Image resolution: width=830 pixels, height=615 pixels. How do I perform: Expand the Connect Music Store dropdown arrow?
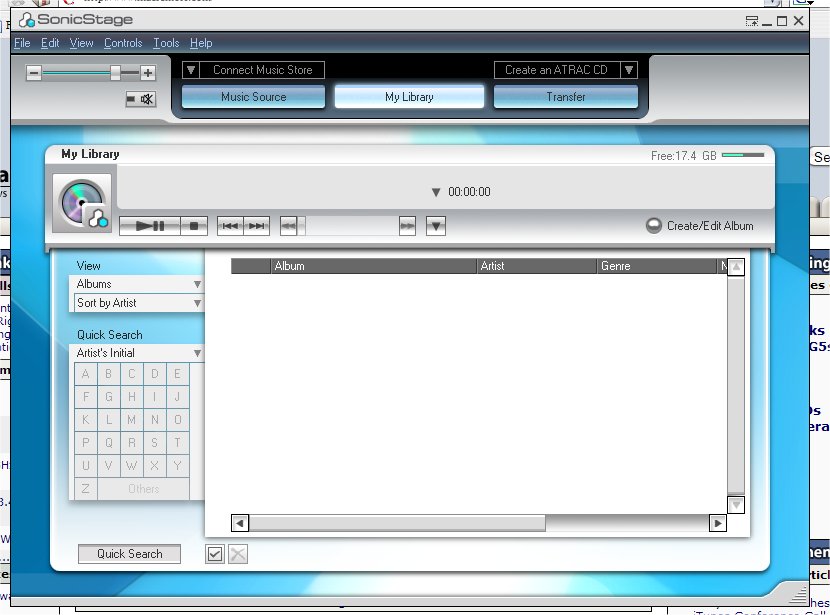(191, 70)
